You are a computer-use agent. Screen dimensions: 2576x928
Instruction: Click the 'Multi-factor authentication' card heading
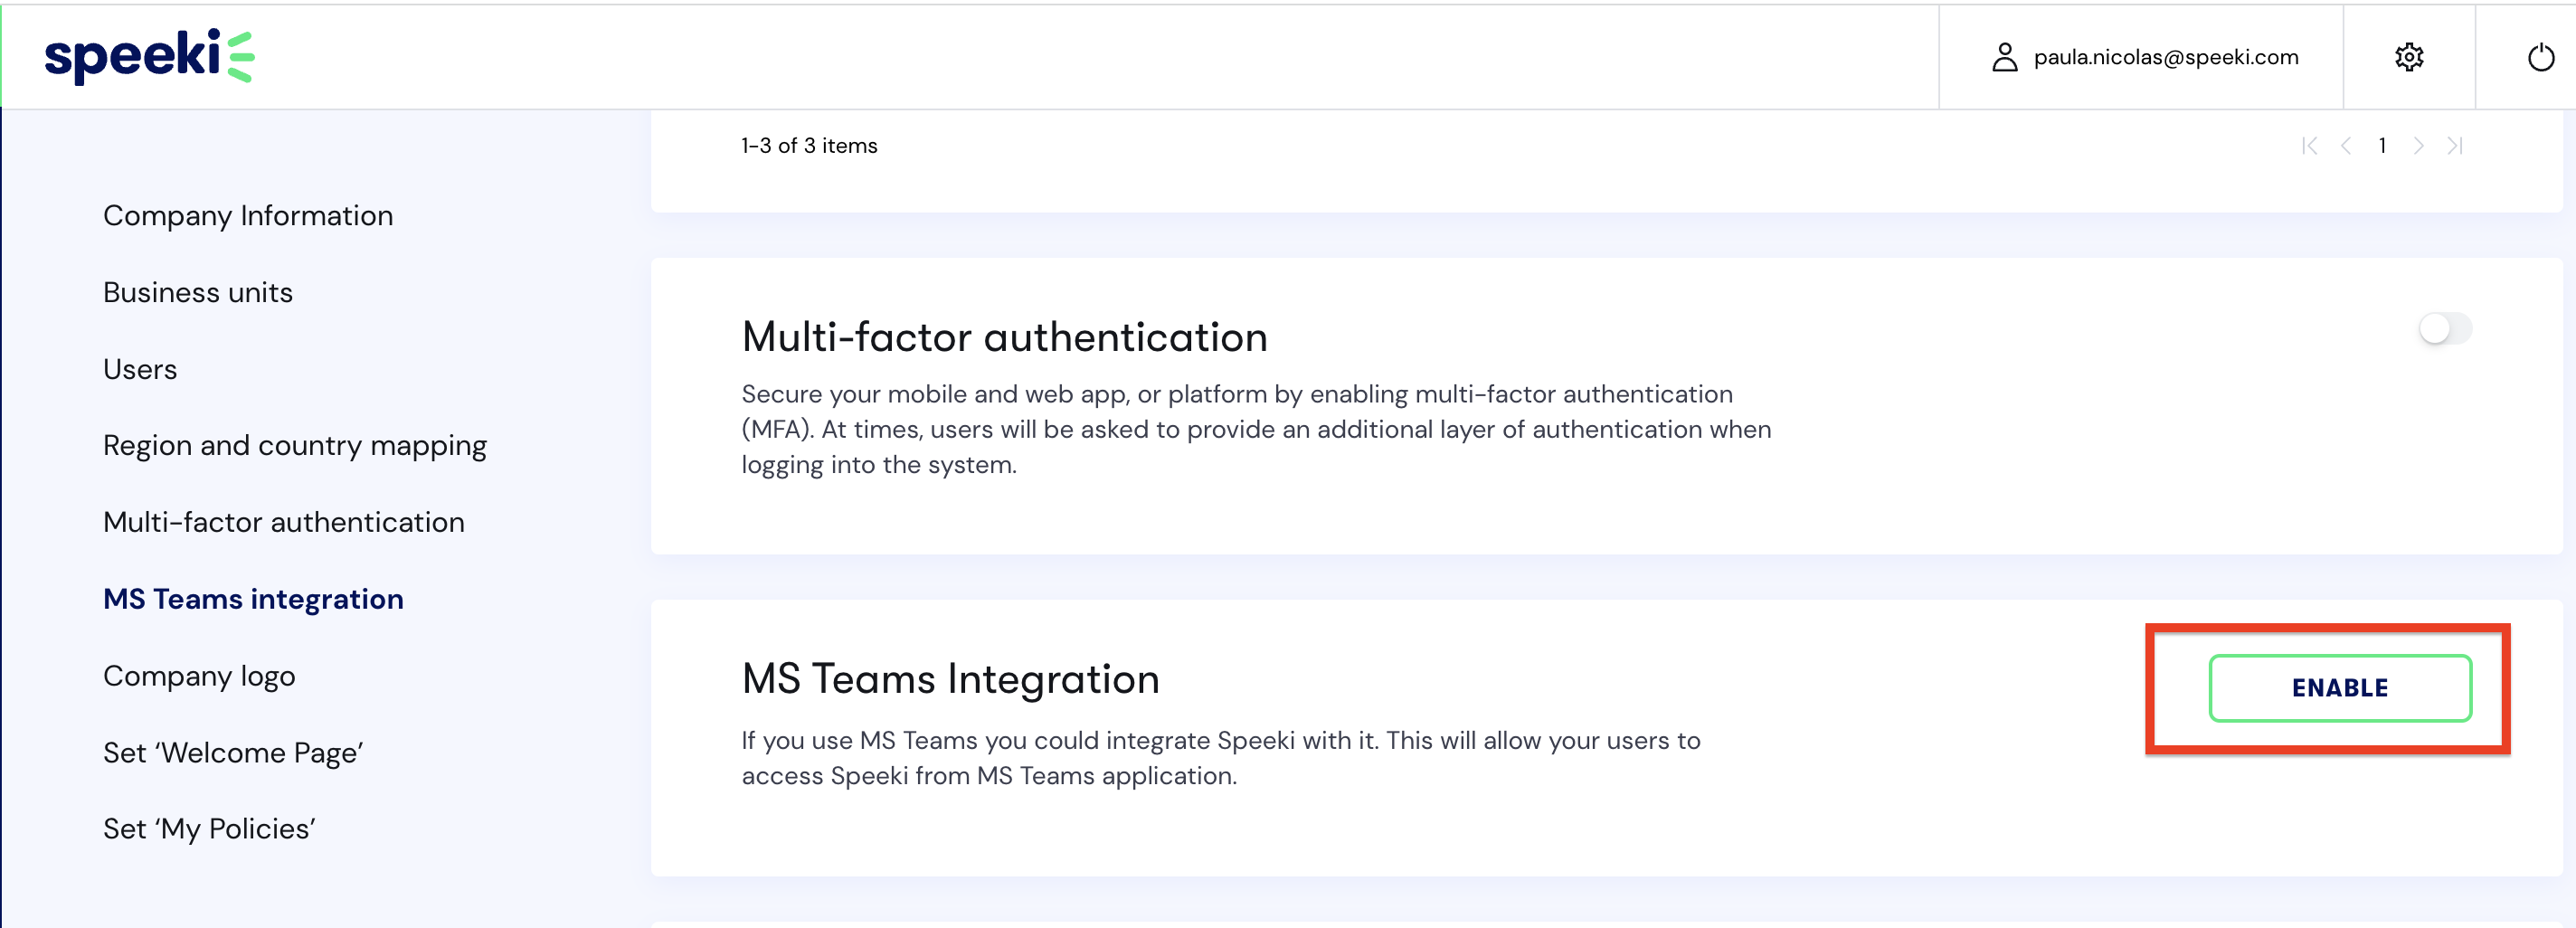pyautogui.click(x=1004, y=337)
